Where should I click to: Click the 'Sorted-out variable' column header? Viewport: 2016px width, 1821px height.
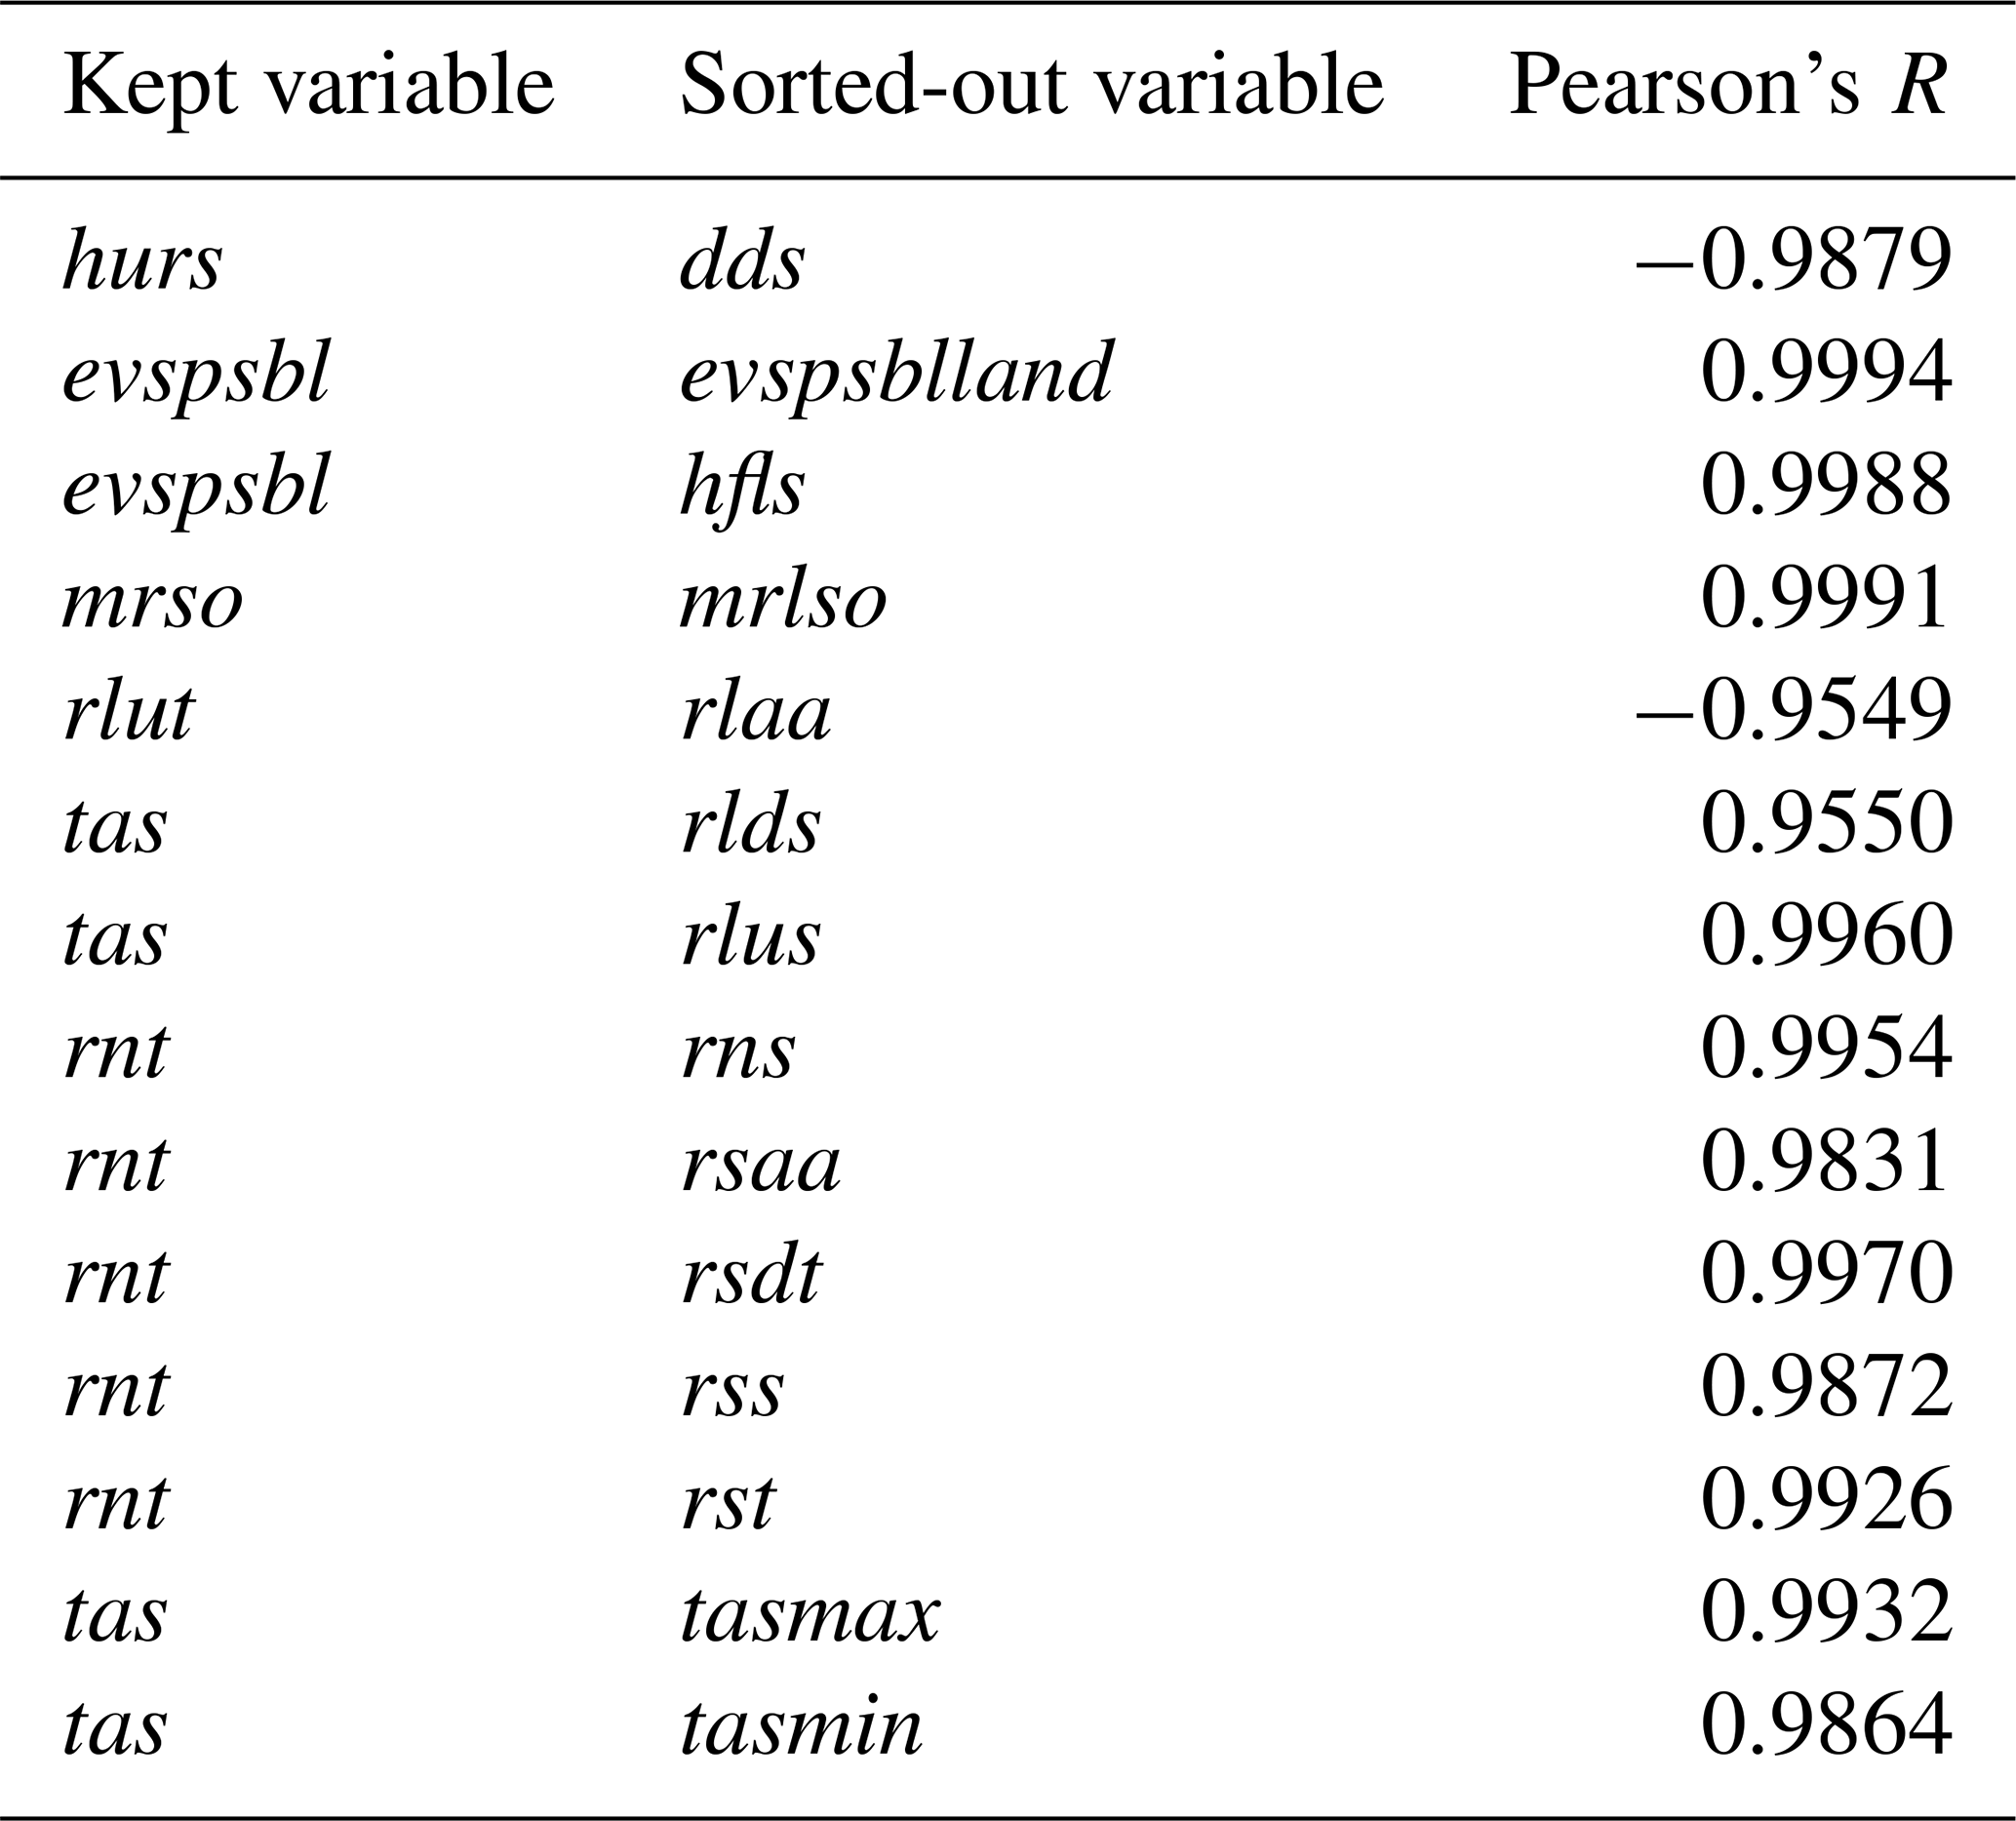click(1031, 86)
